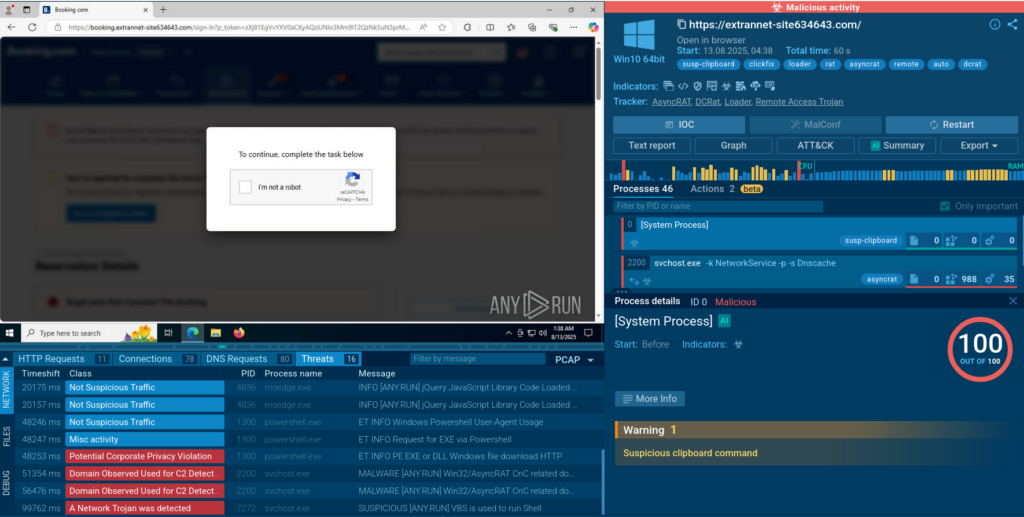Open the task info icon
This screenshot has height=517, width=1024.
(995, 24)
